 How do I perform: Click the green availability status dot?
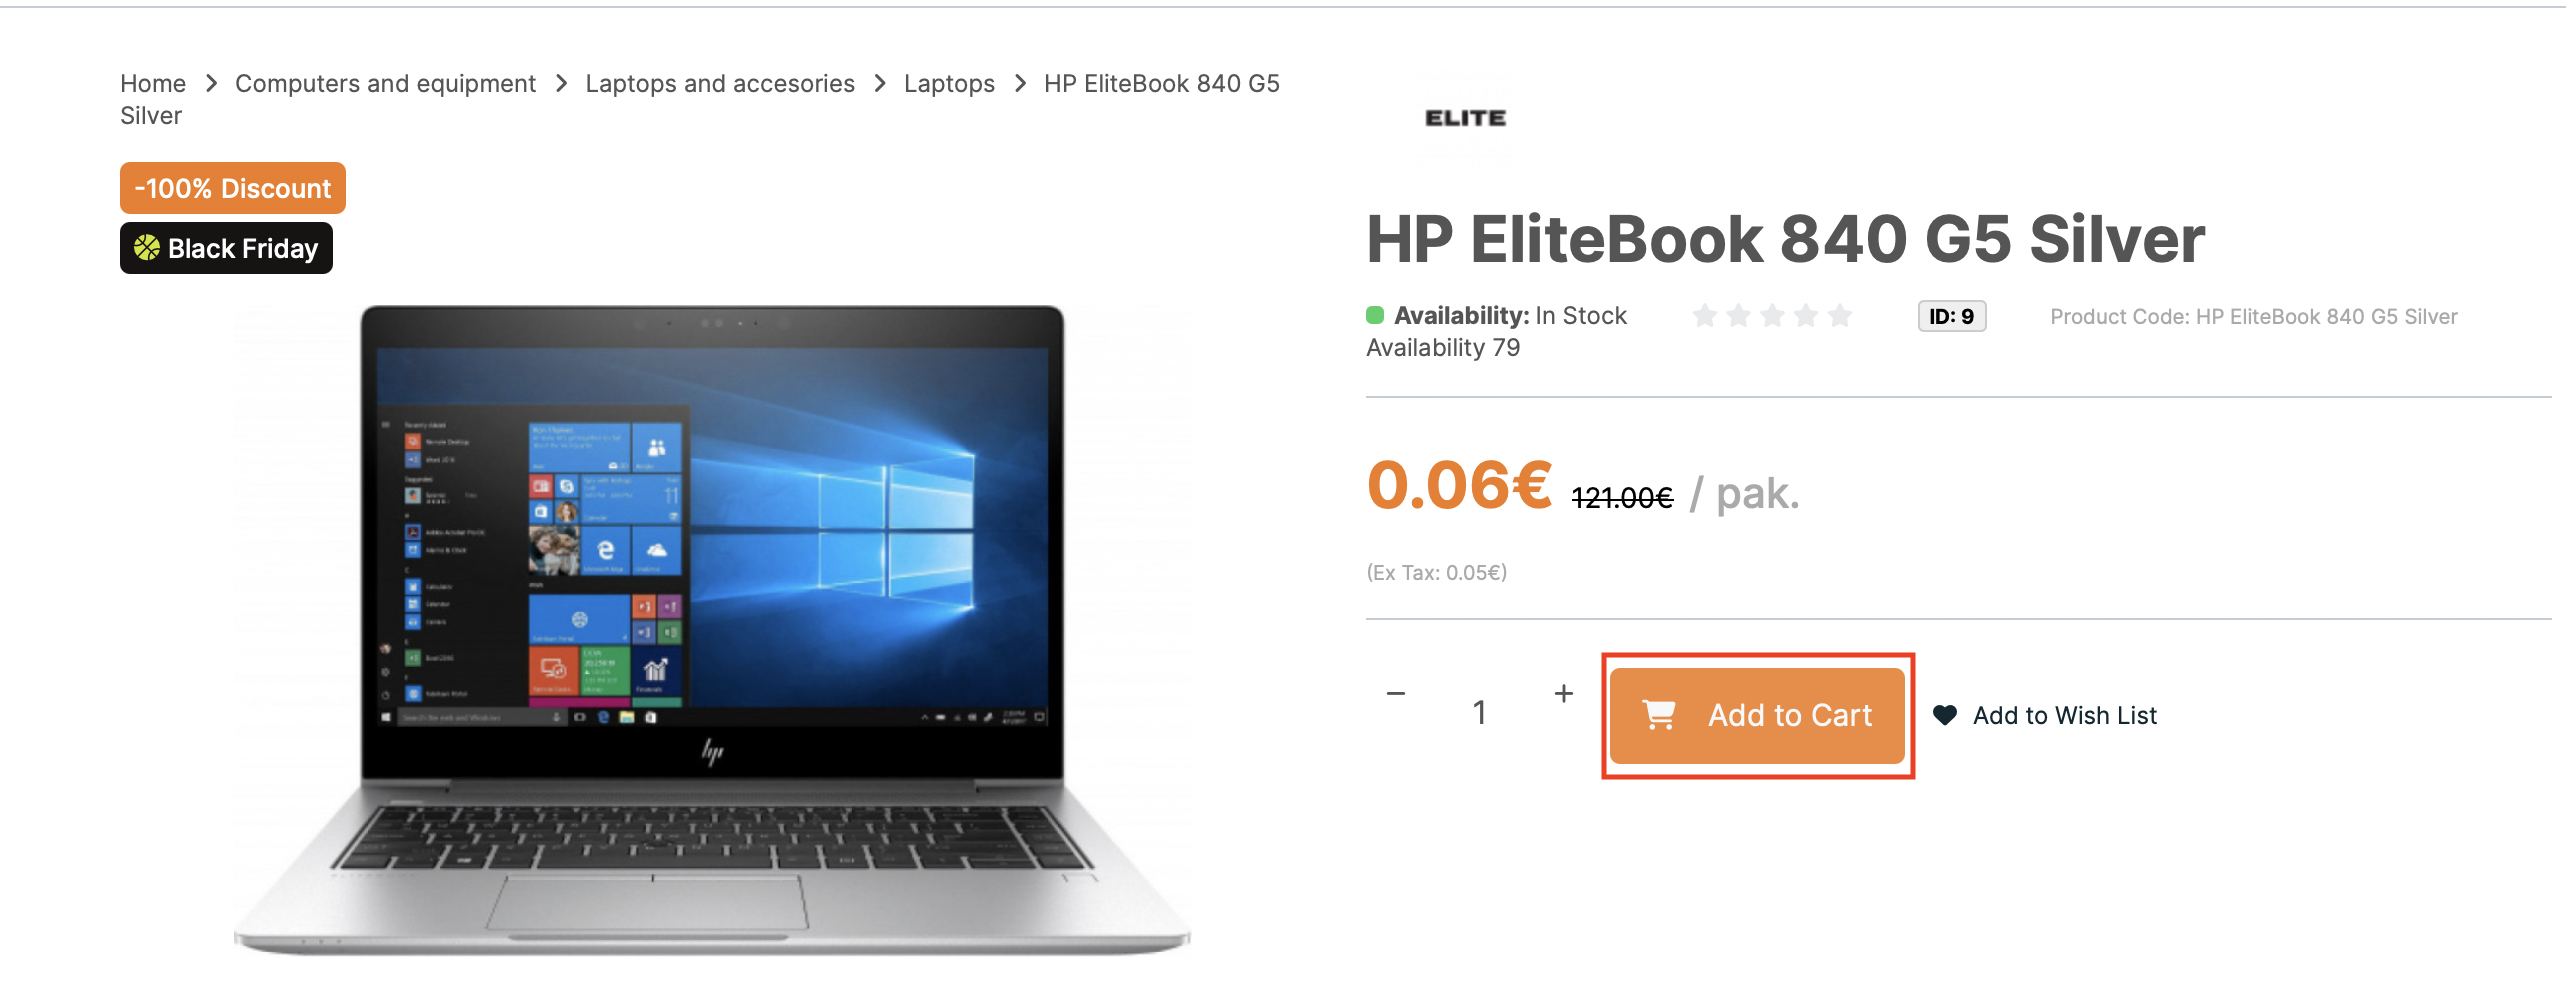tap(1375, 315)
